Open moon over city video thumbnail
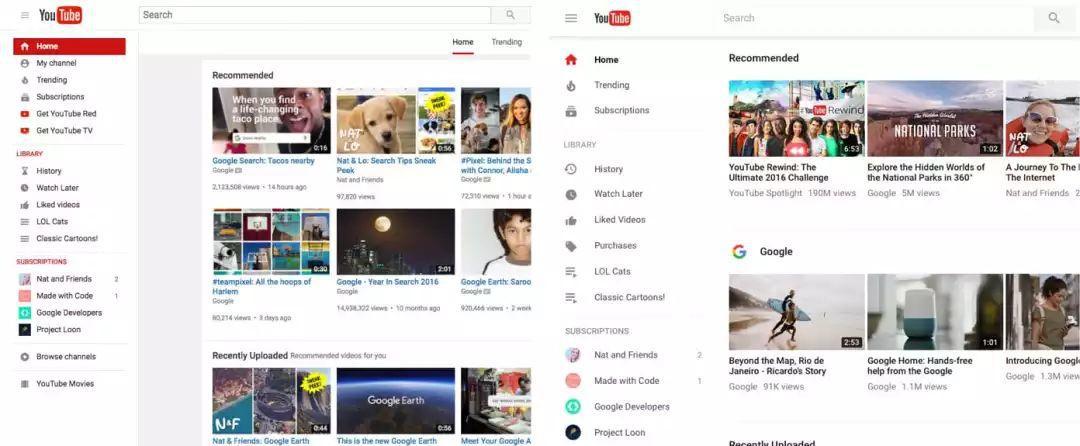The image size is (1080, 446). (395, 242)
